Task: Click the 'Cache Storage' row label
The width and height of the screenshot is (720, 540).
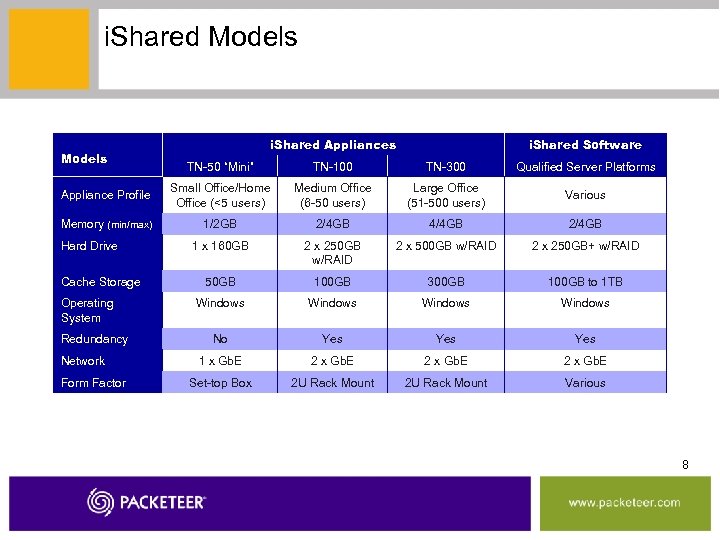Action: coord(101,282)
